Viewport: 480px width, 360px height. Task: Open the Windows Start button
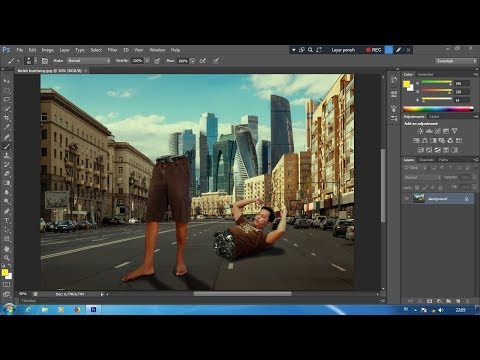point(9,310)
